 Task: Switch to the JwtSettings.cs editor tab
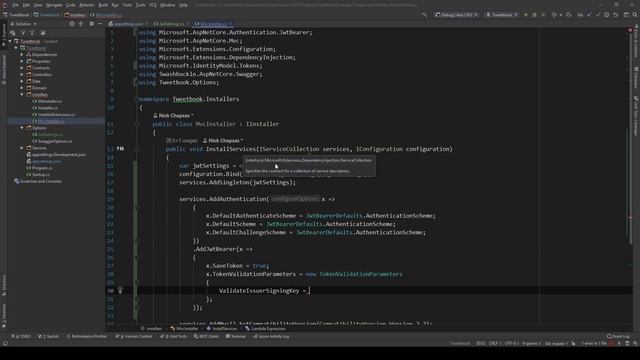[x=171, y=24]
